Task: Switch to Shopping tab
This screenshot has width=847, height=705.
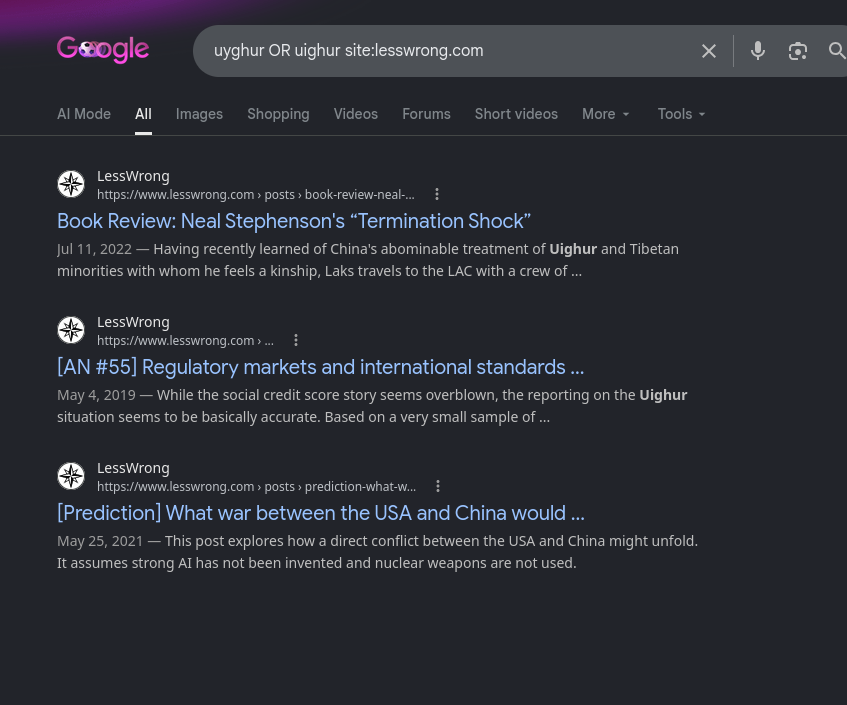Action: pyautogui.click(x=278, y=114)
